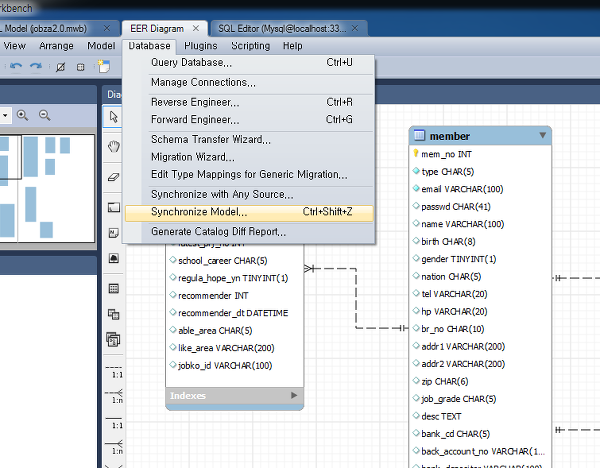This screenshot has width=600, height=468.
Task: Open the Scripting menu
Action: coord(251,46)
